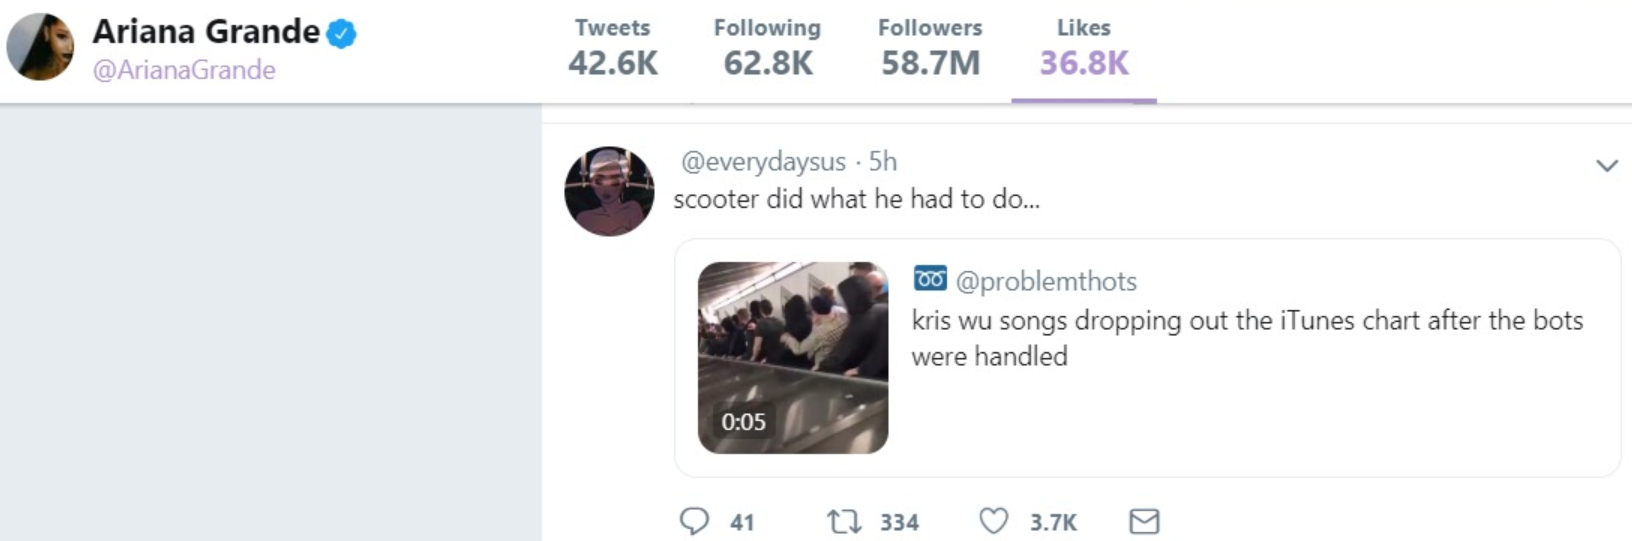Screen dimensions: 1632x541
Task: Click the @everydaysus avatar image
Action: [609, 191]
